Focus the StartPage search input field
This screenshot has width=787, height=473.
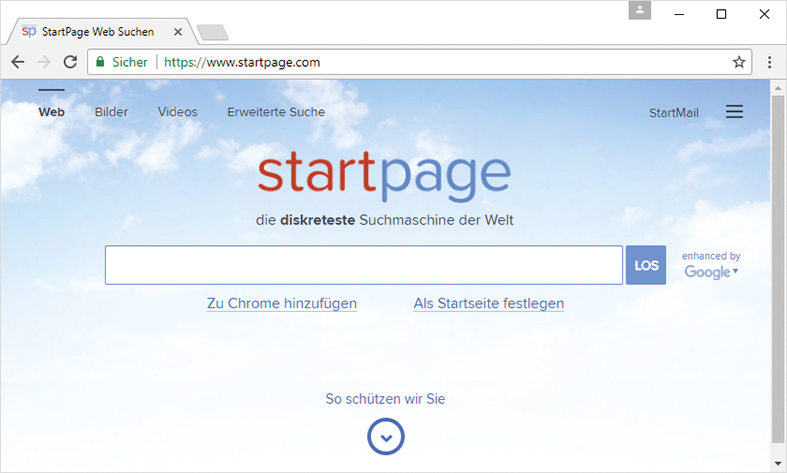[364, 265]
